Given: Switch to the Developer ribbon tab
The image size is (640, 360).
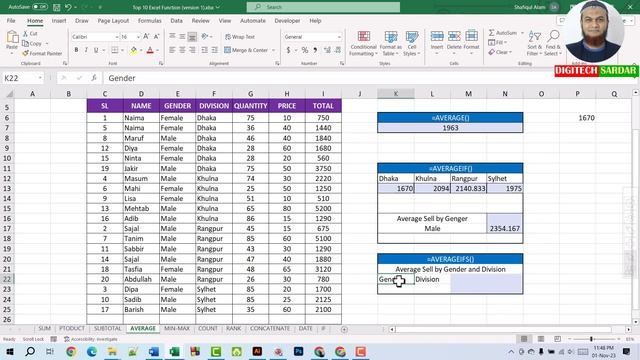Looking at the screenshot, I should click(x=287, y=20).
